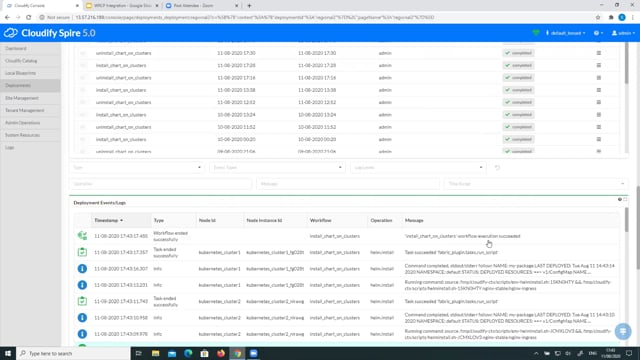Expand the Log Levels filter dropdown
The image size is (640, 360).
click(x=418, y=167)
